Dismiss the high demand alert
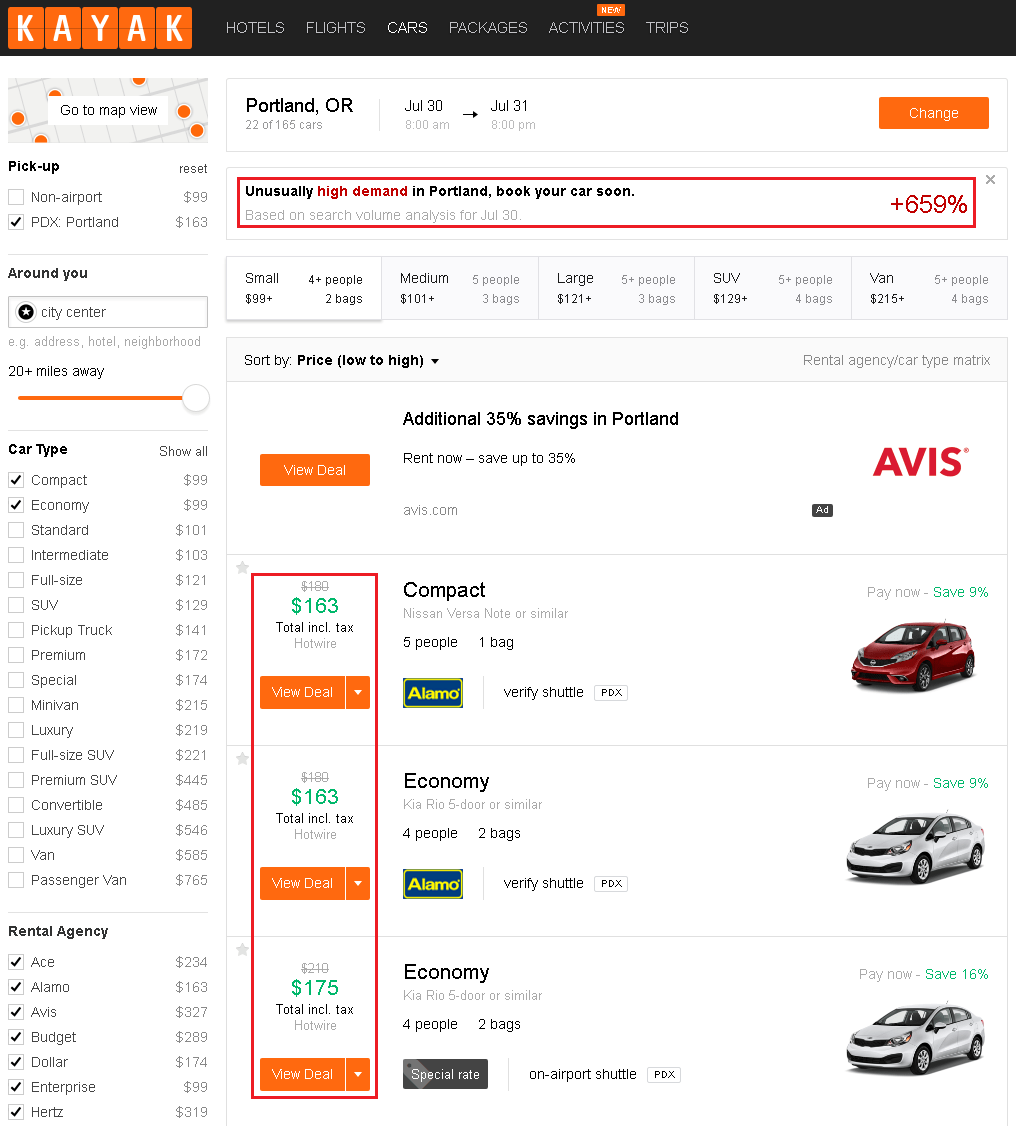Screen dimensions: 1016x1126 990,180
